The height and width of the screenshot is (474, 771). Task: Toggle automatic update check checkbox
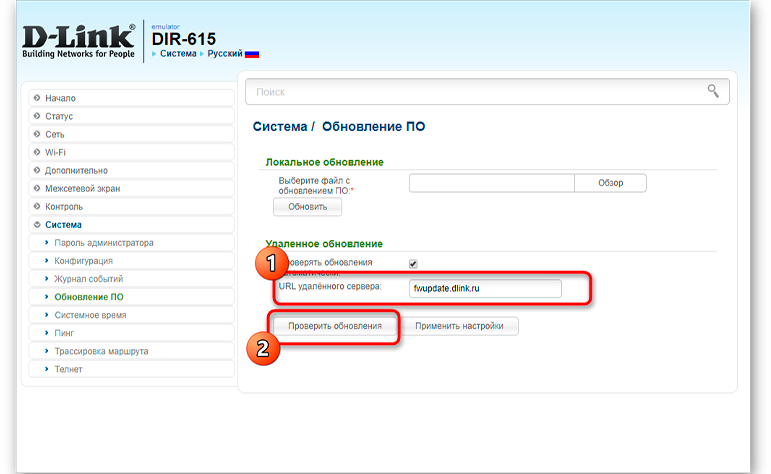tap(413, 264)
